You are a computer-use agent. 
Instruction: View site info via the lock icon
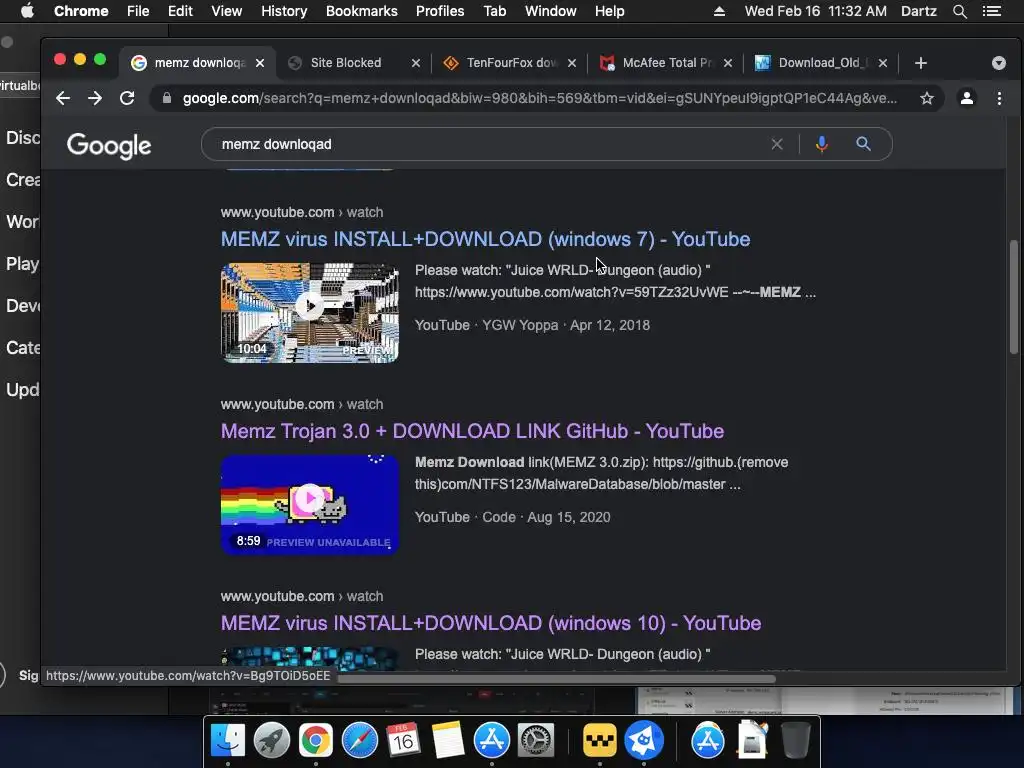(x=167, y=98)
